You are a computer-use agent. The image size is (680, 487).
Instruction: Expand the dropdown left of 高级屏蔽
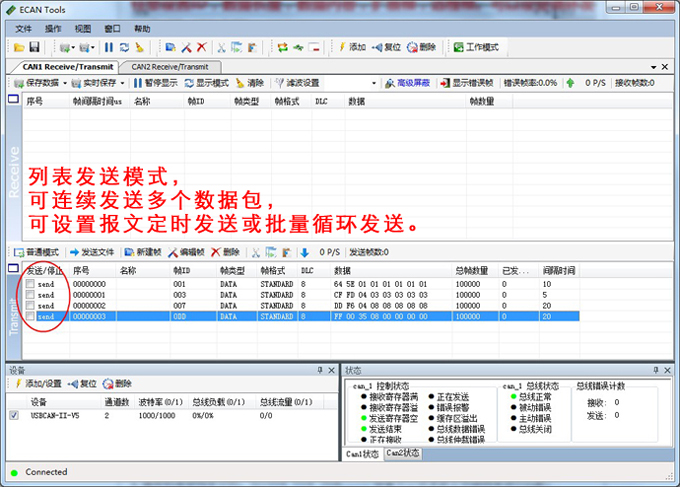[x=375, y=83]
